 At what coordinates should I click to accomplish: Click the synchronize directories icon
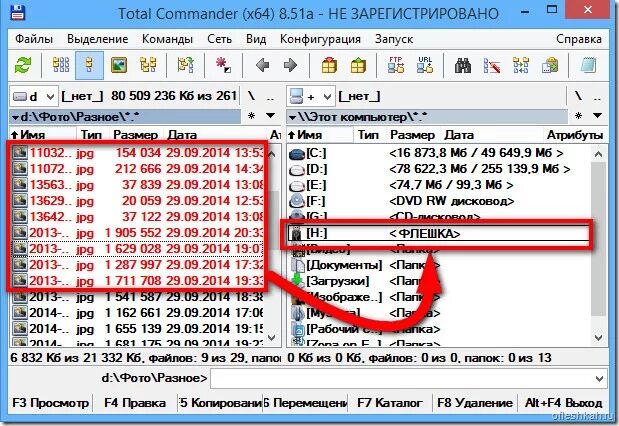pos(521,65)
